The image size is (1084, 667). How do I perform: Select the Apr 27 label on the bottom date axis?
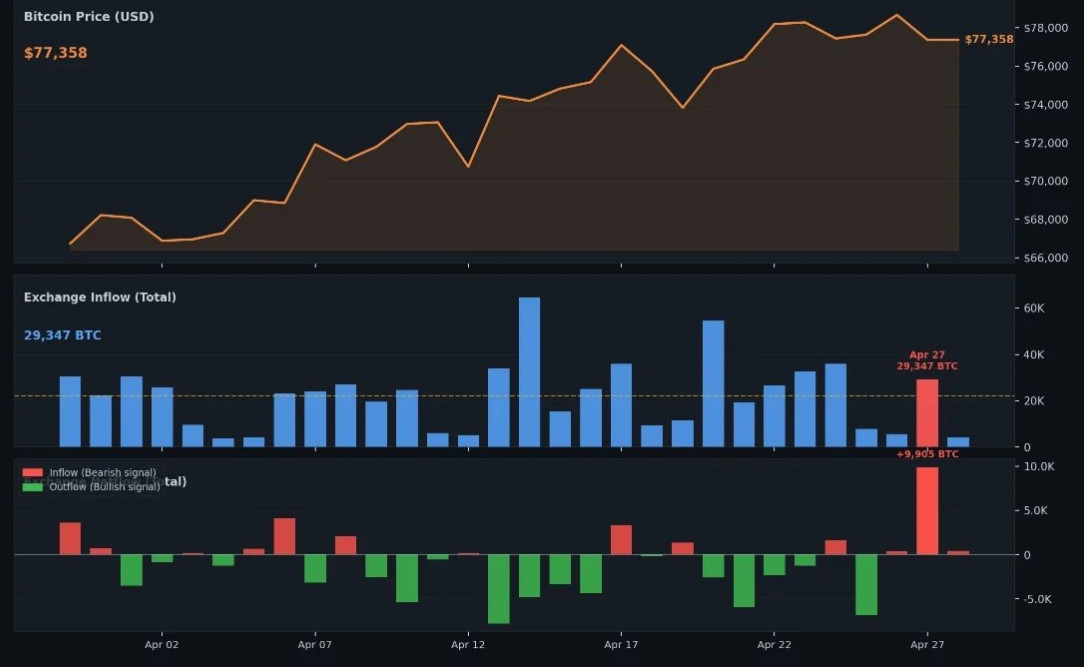click(927, 644)
